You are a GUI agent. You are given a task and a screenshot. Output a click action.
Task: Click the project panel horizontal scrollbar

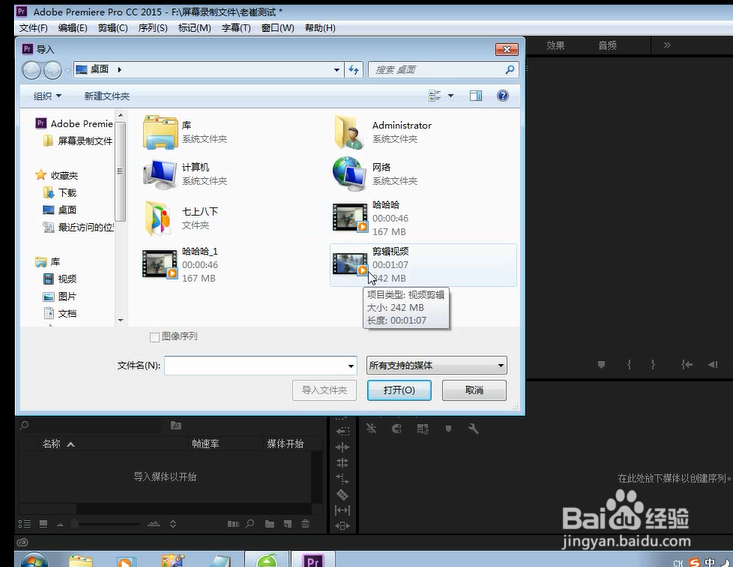tap(165, 508)
